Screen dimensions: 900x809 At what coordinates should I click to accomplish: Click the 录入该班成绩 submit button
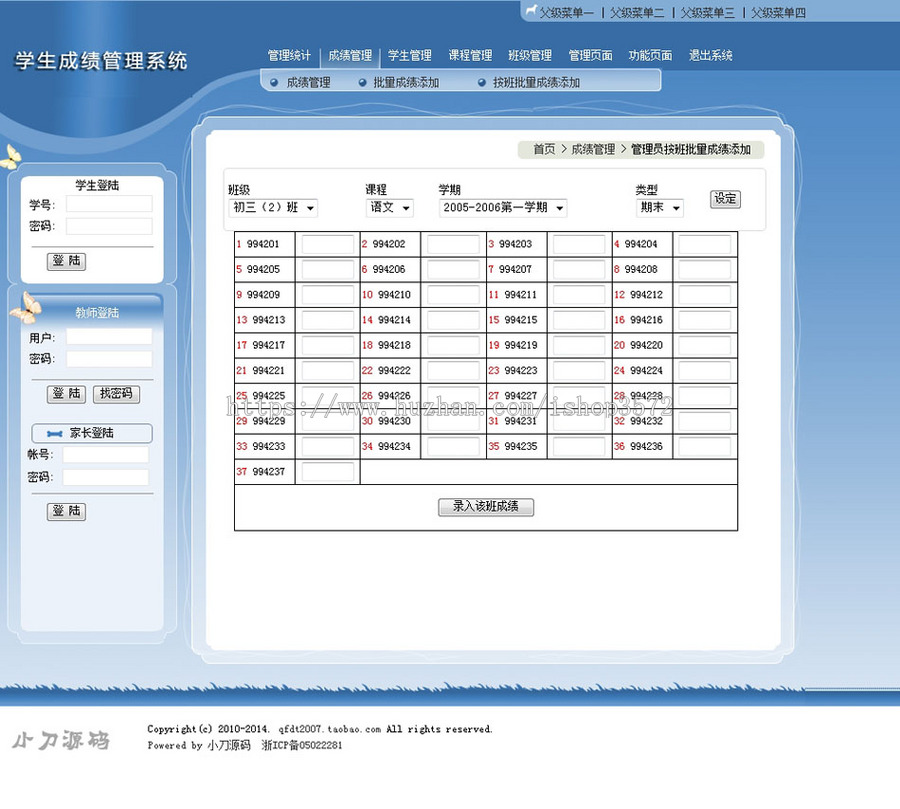(486, 507)
